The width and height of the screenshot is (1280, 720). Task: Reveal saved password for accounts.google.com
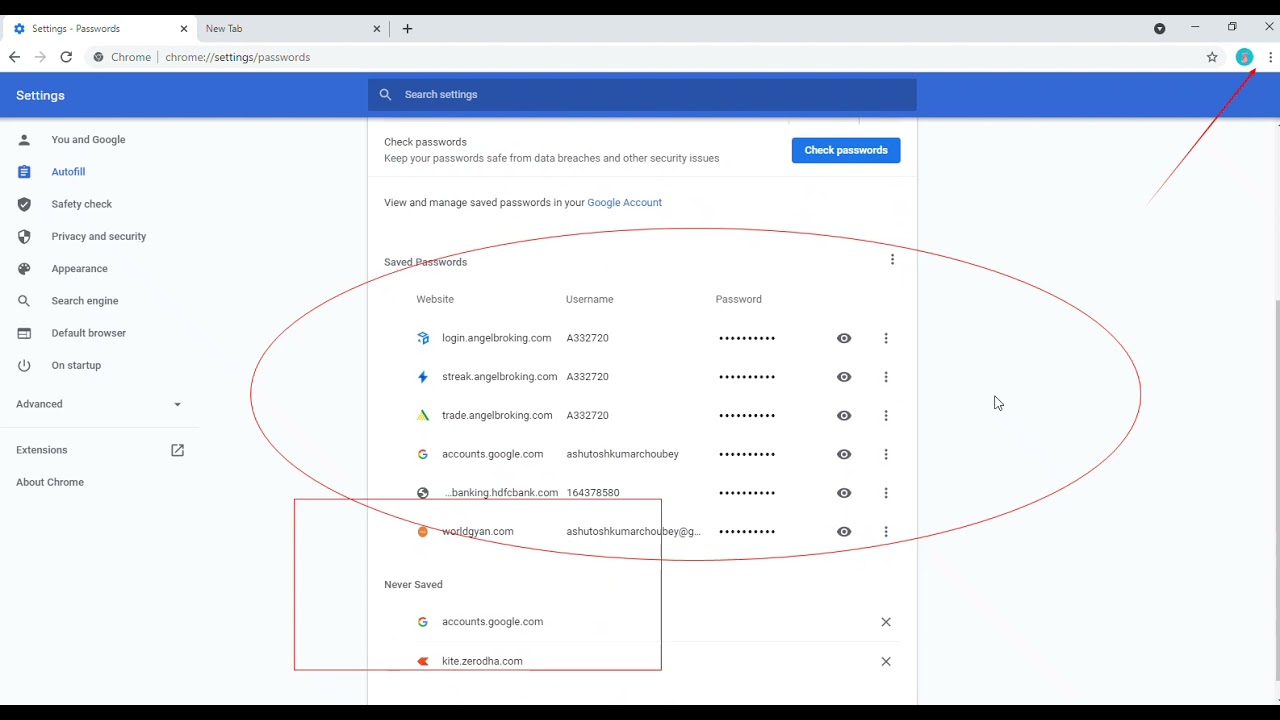point(844,454)
